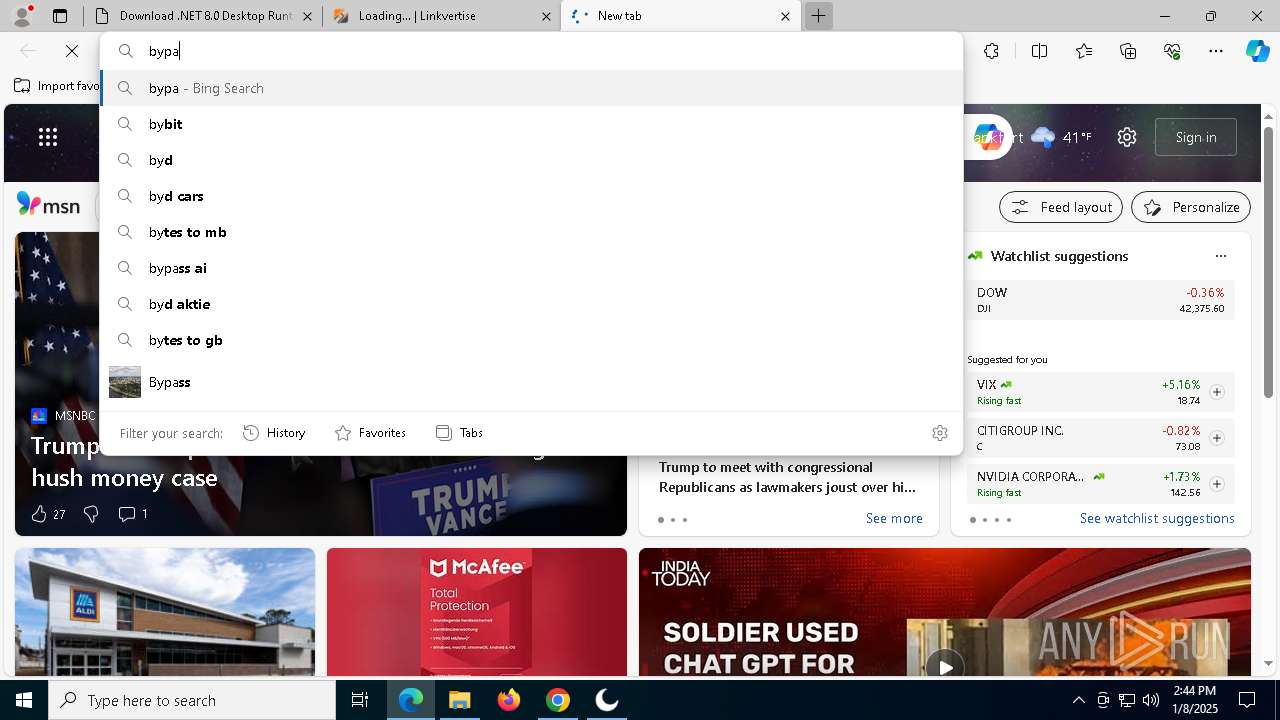Open comments on the Trump story
The image size is (1280, 720).
pyautogui.click(x=133, y=514)
